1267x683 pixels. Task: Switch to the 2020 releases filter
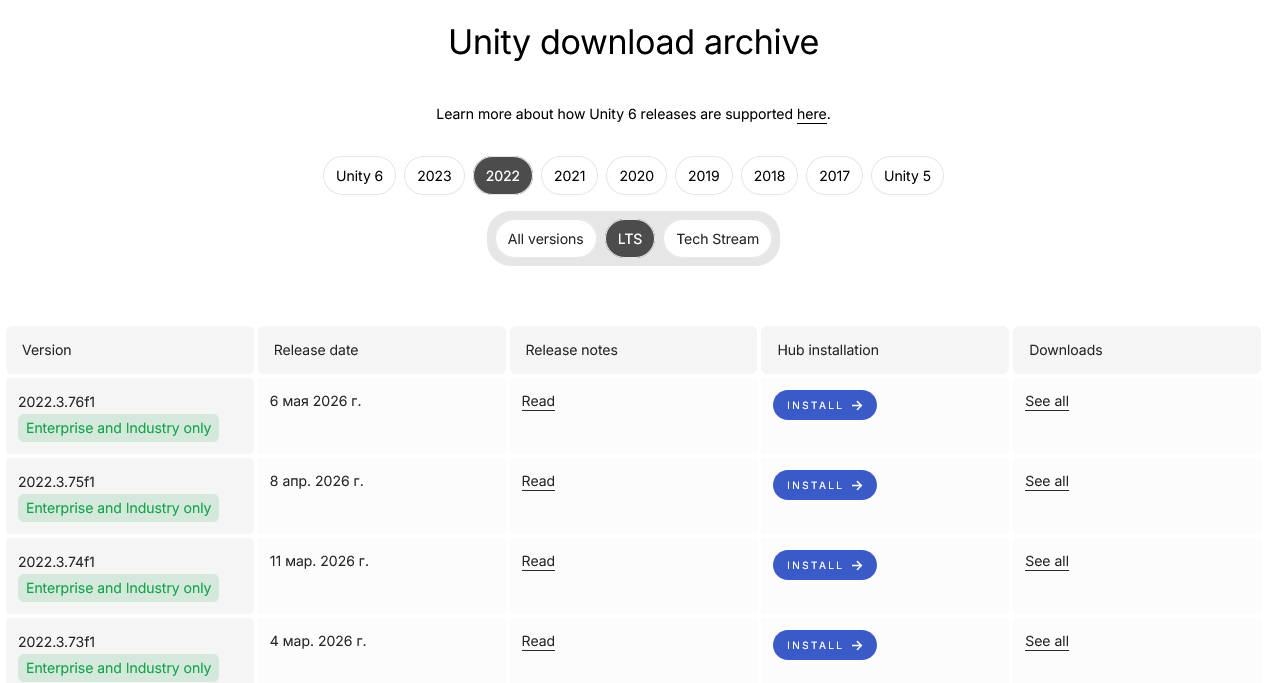pyautogui.click(x=636, y=176)
